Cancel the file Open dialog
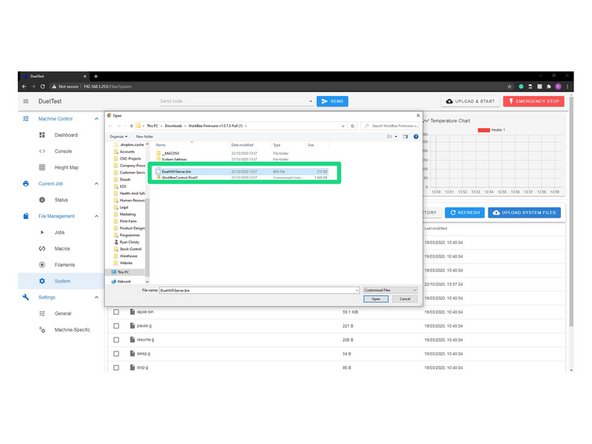 [x=405, y=299]
